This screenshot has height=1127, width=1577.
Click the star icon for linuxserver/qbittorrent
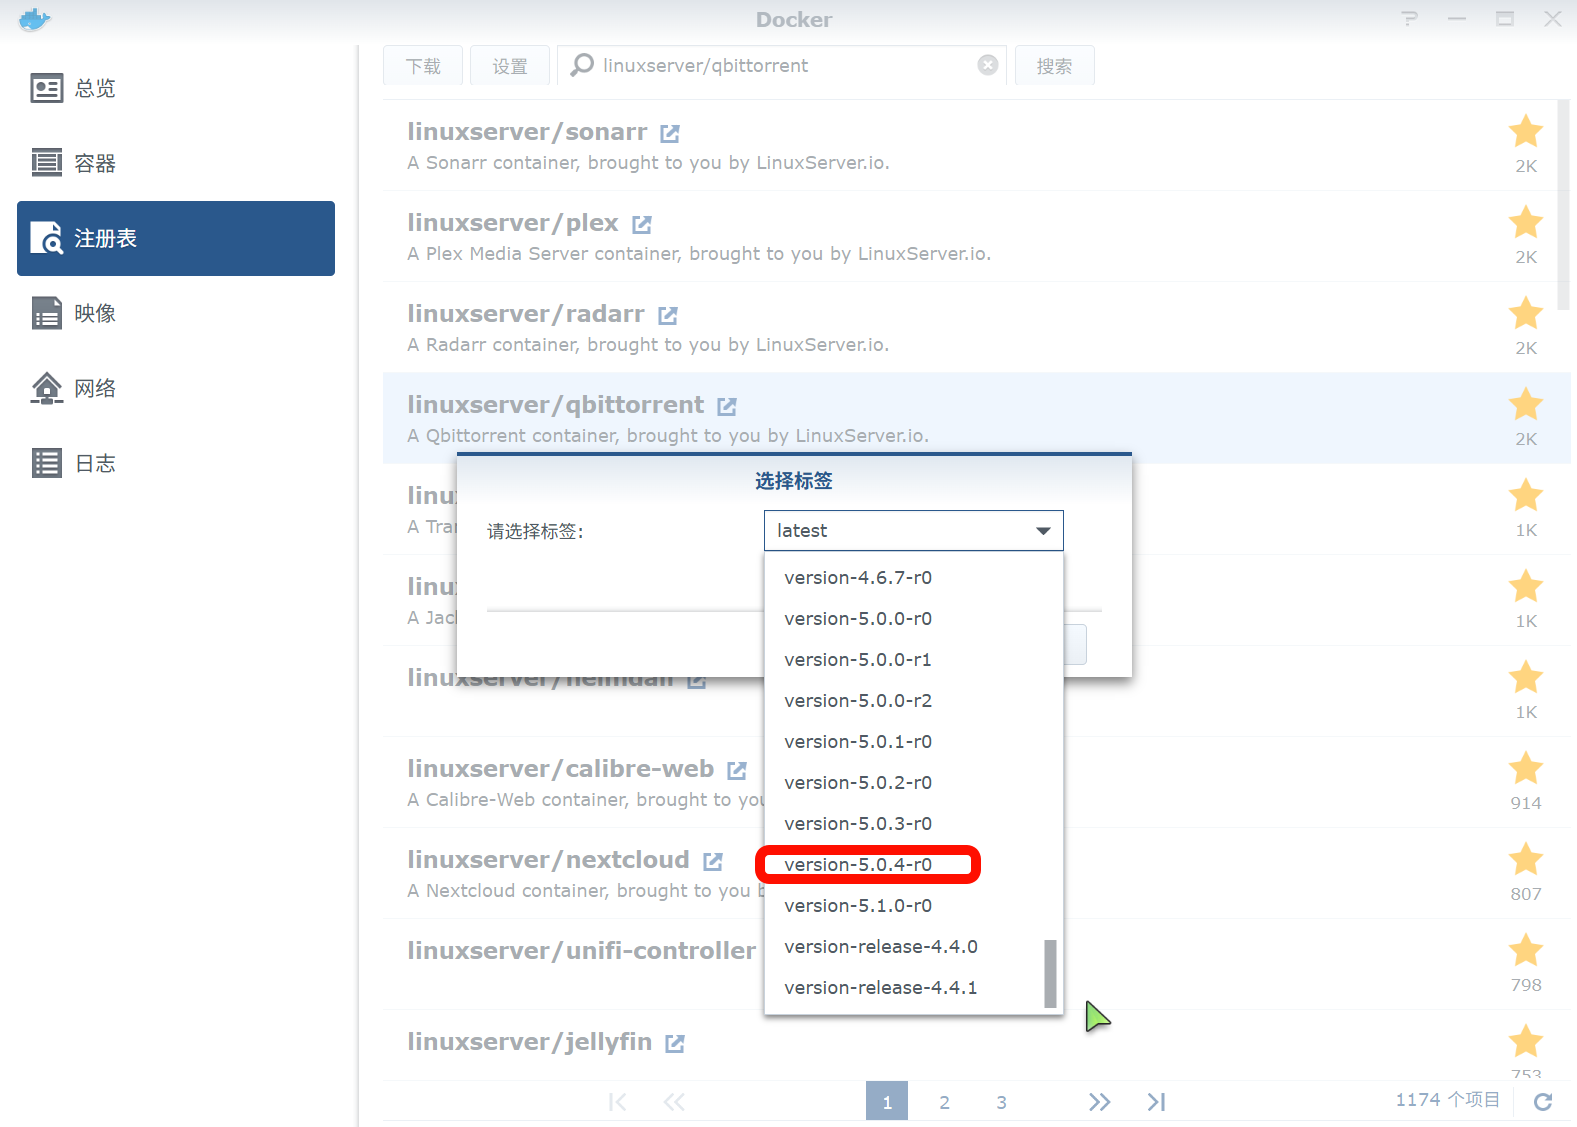pyautogui.click(x=1526, y=404)
